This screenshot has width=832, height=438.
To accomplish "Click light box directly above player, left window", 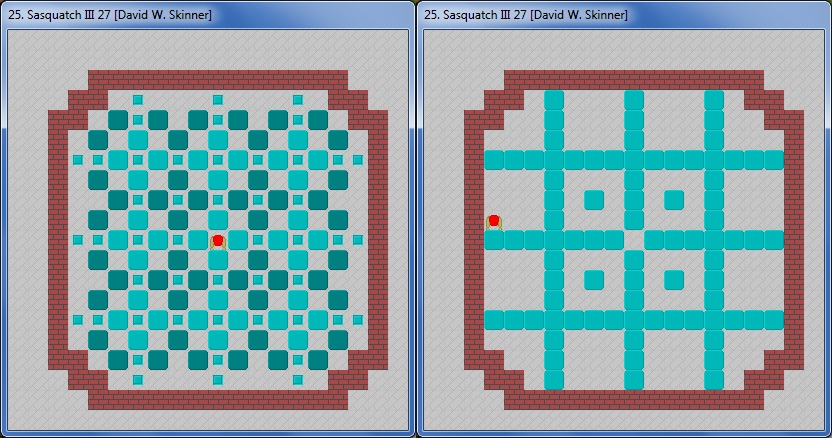I will (x=218, y=220).
